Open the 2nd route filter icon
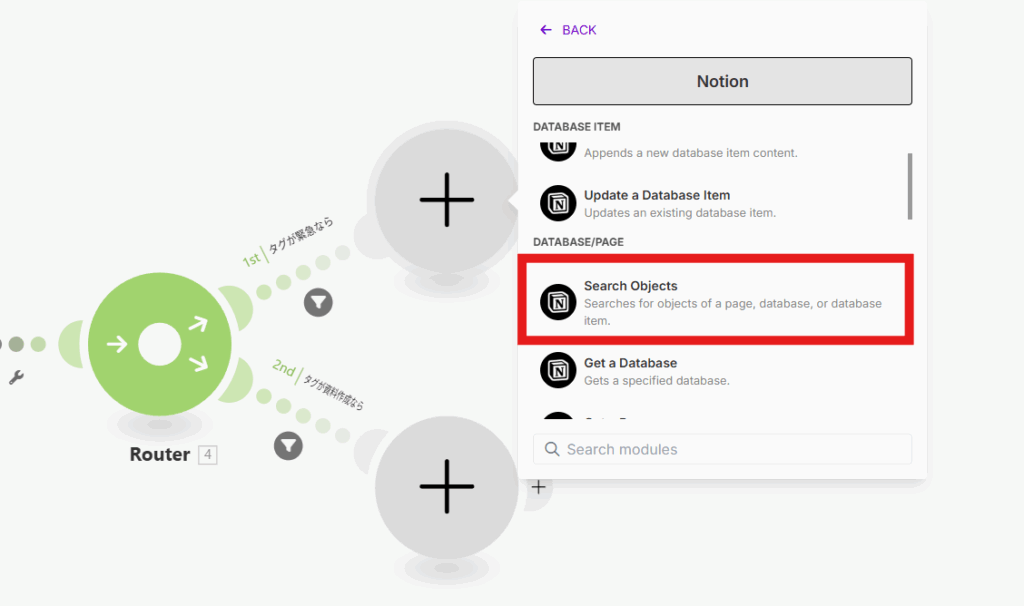This screenshot has width=1024, height=606. (x=288, y=445)
